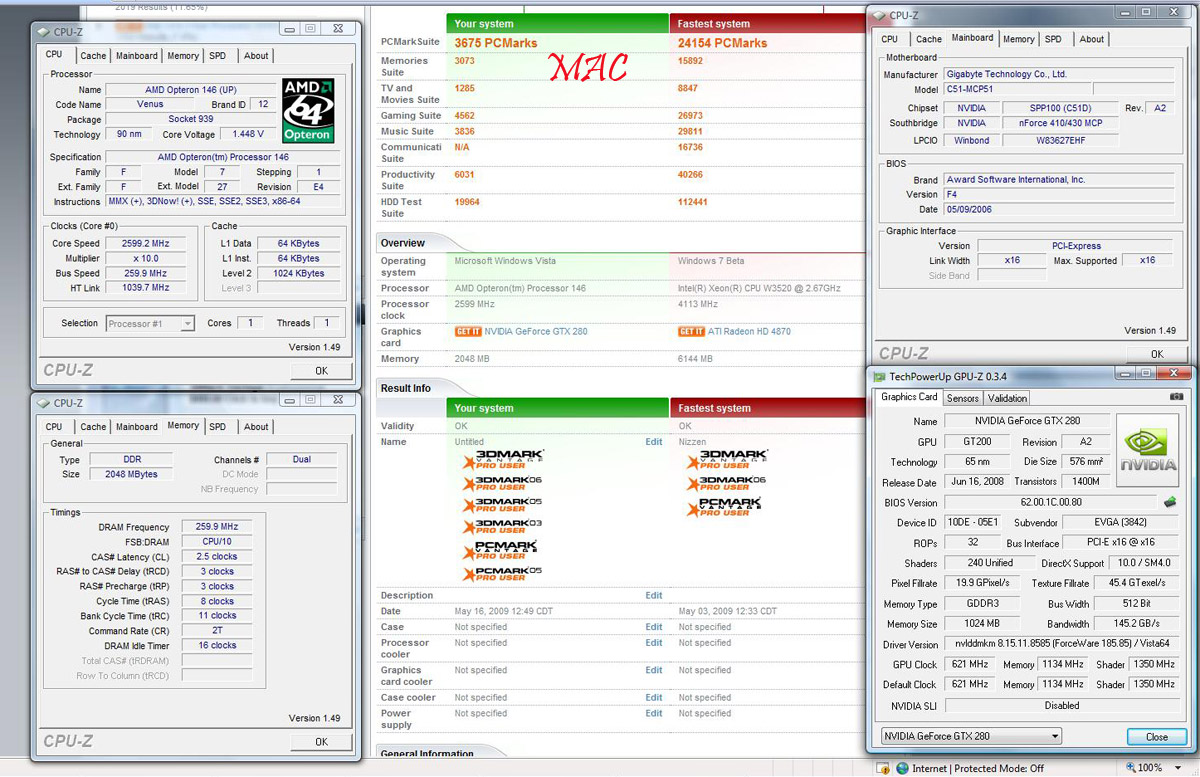Click the '24154 PCMarks' fastest score text
The height and width of the screenshot is (777, 1200).
723,43
